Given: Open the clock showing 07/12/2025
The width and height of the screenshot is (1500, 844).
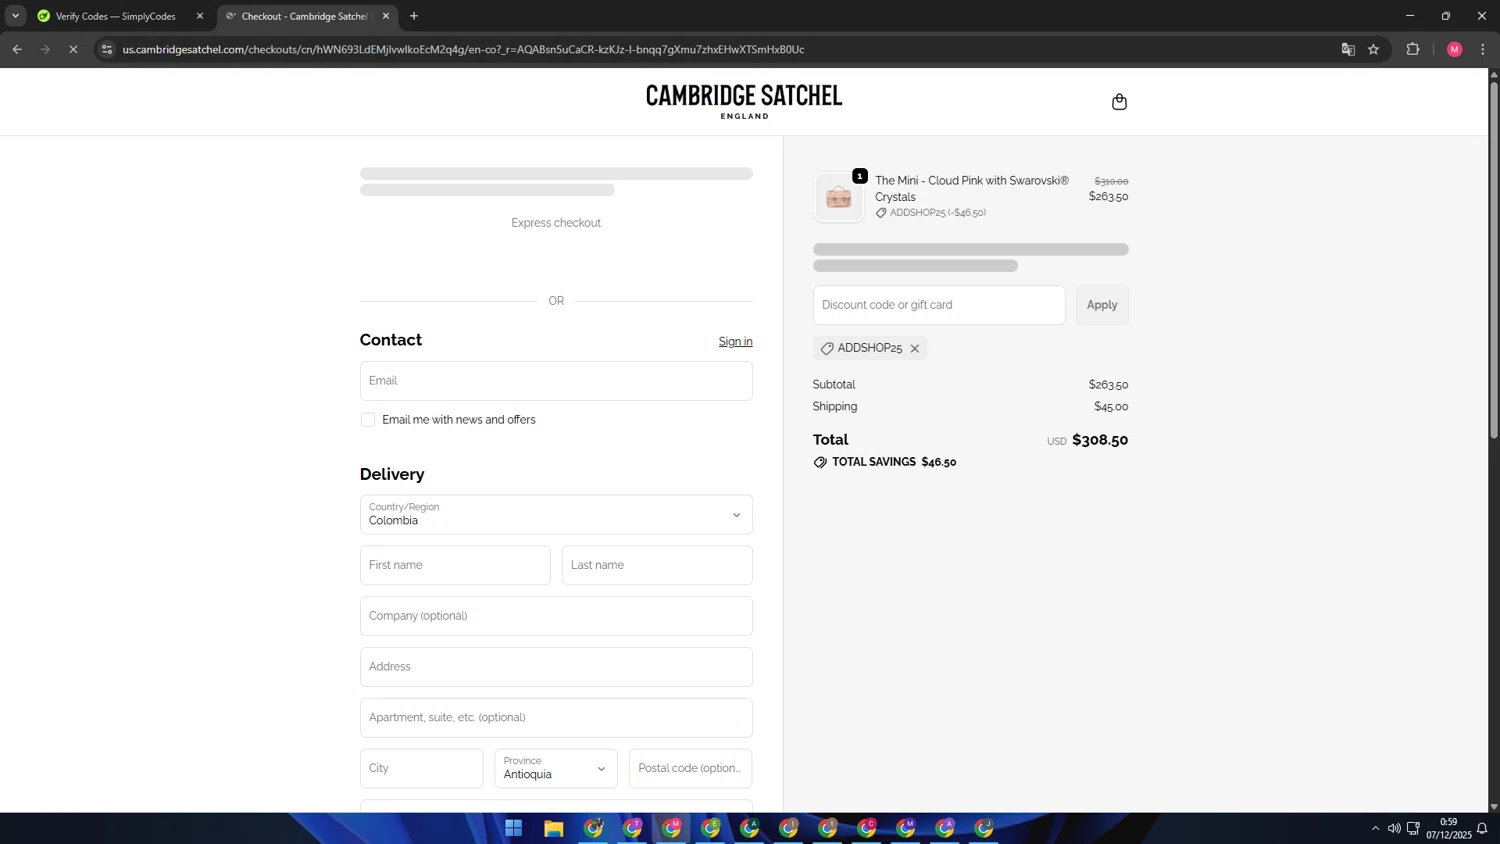Looking at the screenshot, I should [x=1448, y=828].
